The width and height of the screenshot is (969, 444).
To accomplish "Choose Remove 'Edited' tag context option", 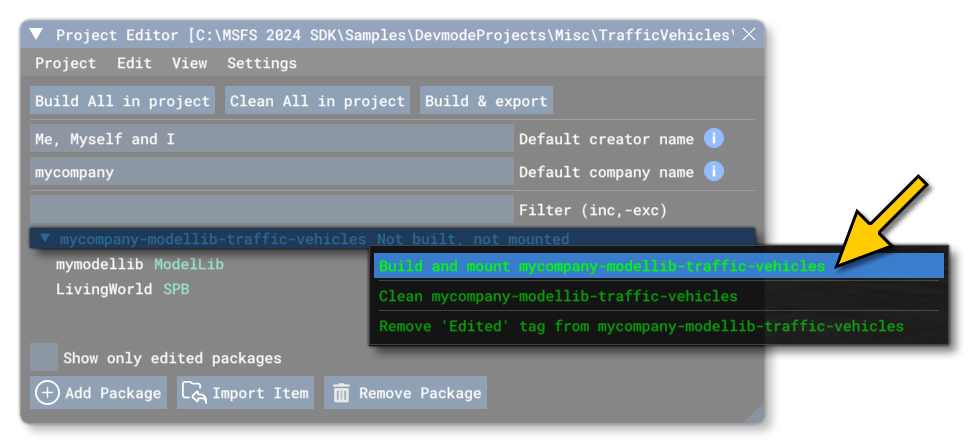I will [x=641, y=326].
